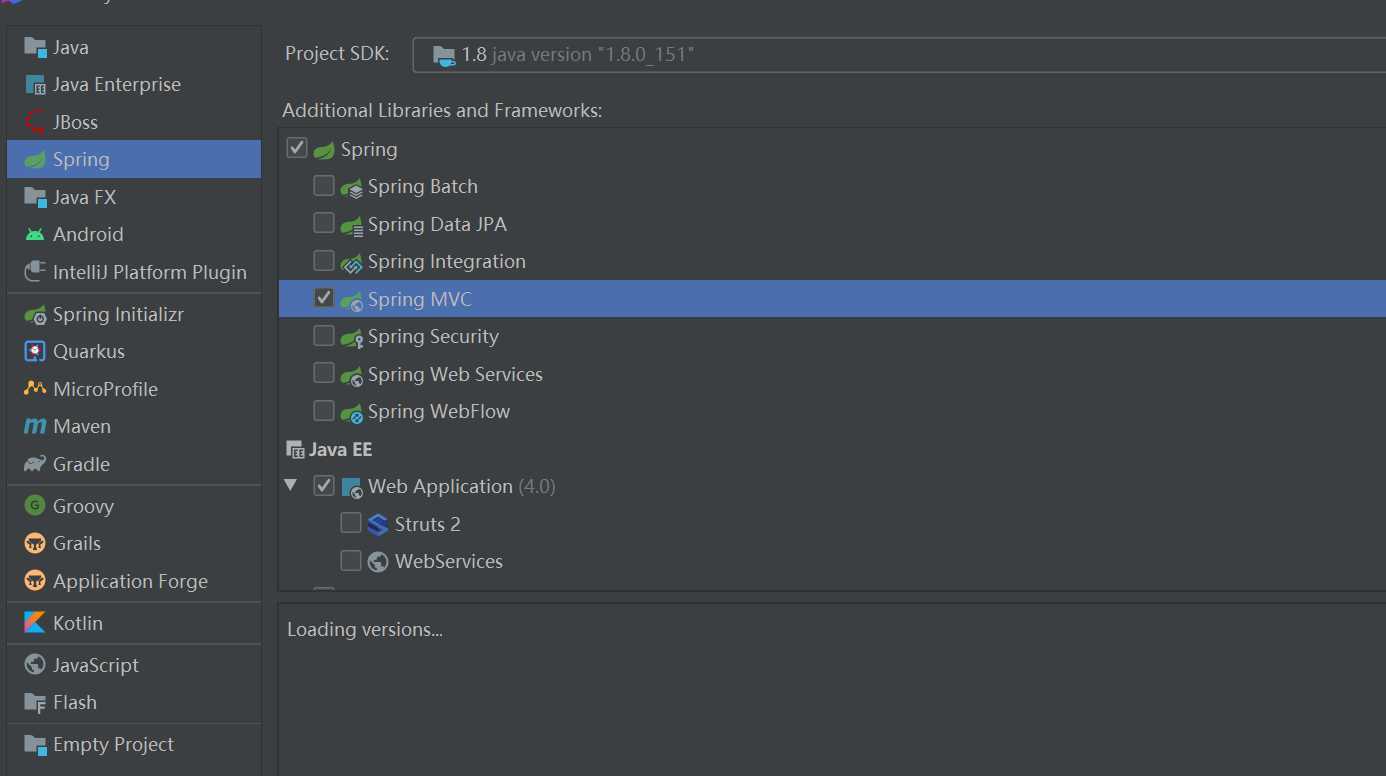Click the Spring MVC row icon

point(351,300)
